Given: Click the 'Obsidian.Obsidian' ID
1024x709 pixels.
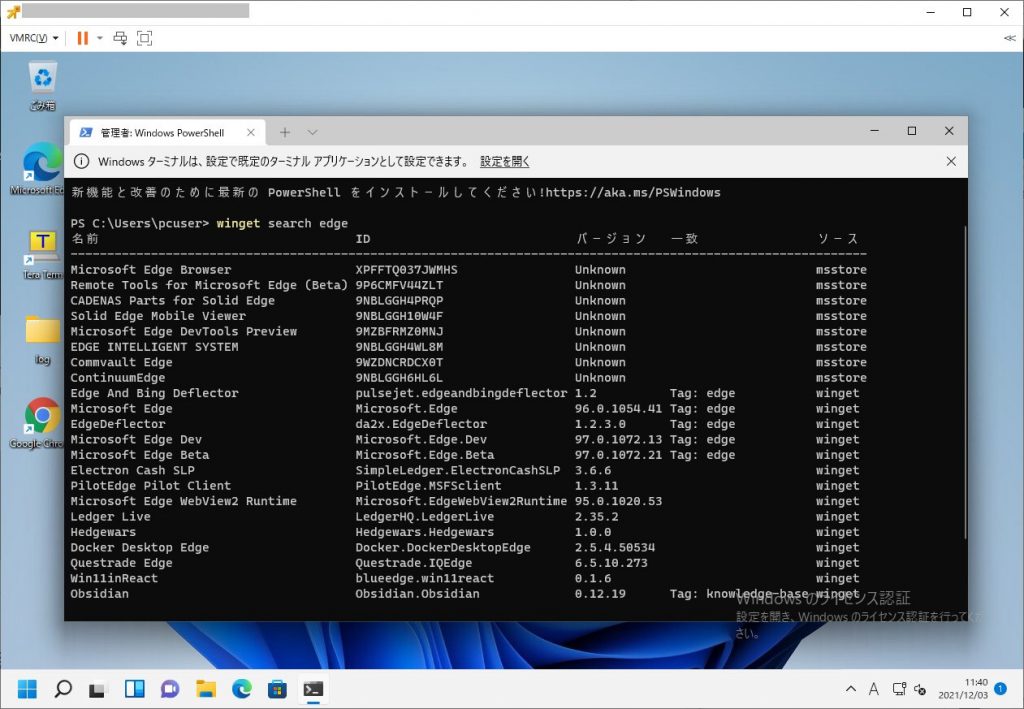Looking at the screenshot, I should click(x=417, y=594).
